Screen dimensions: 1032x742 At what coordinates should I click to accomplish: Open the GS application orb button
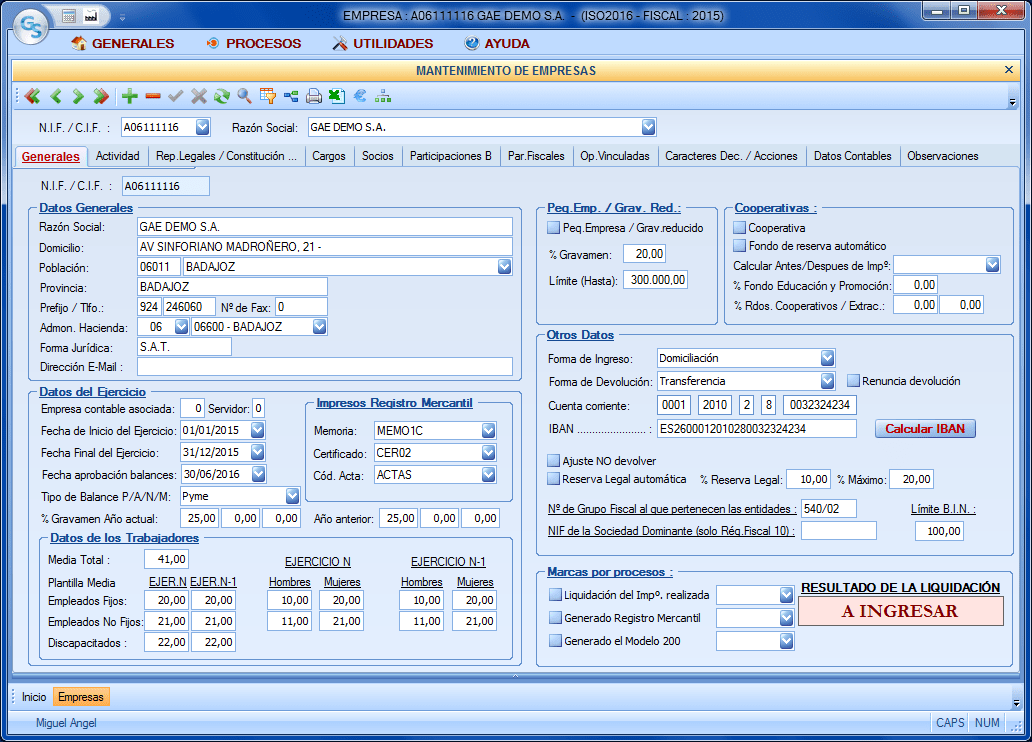(x=31, y=26)
